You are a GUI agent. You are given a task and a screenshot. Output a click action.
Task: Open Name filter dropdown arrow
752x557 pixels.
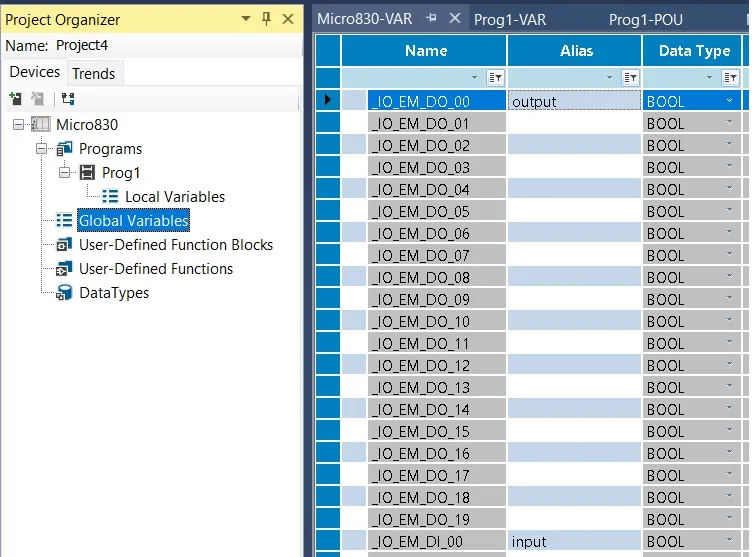(x=474, y=78)
